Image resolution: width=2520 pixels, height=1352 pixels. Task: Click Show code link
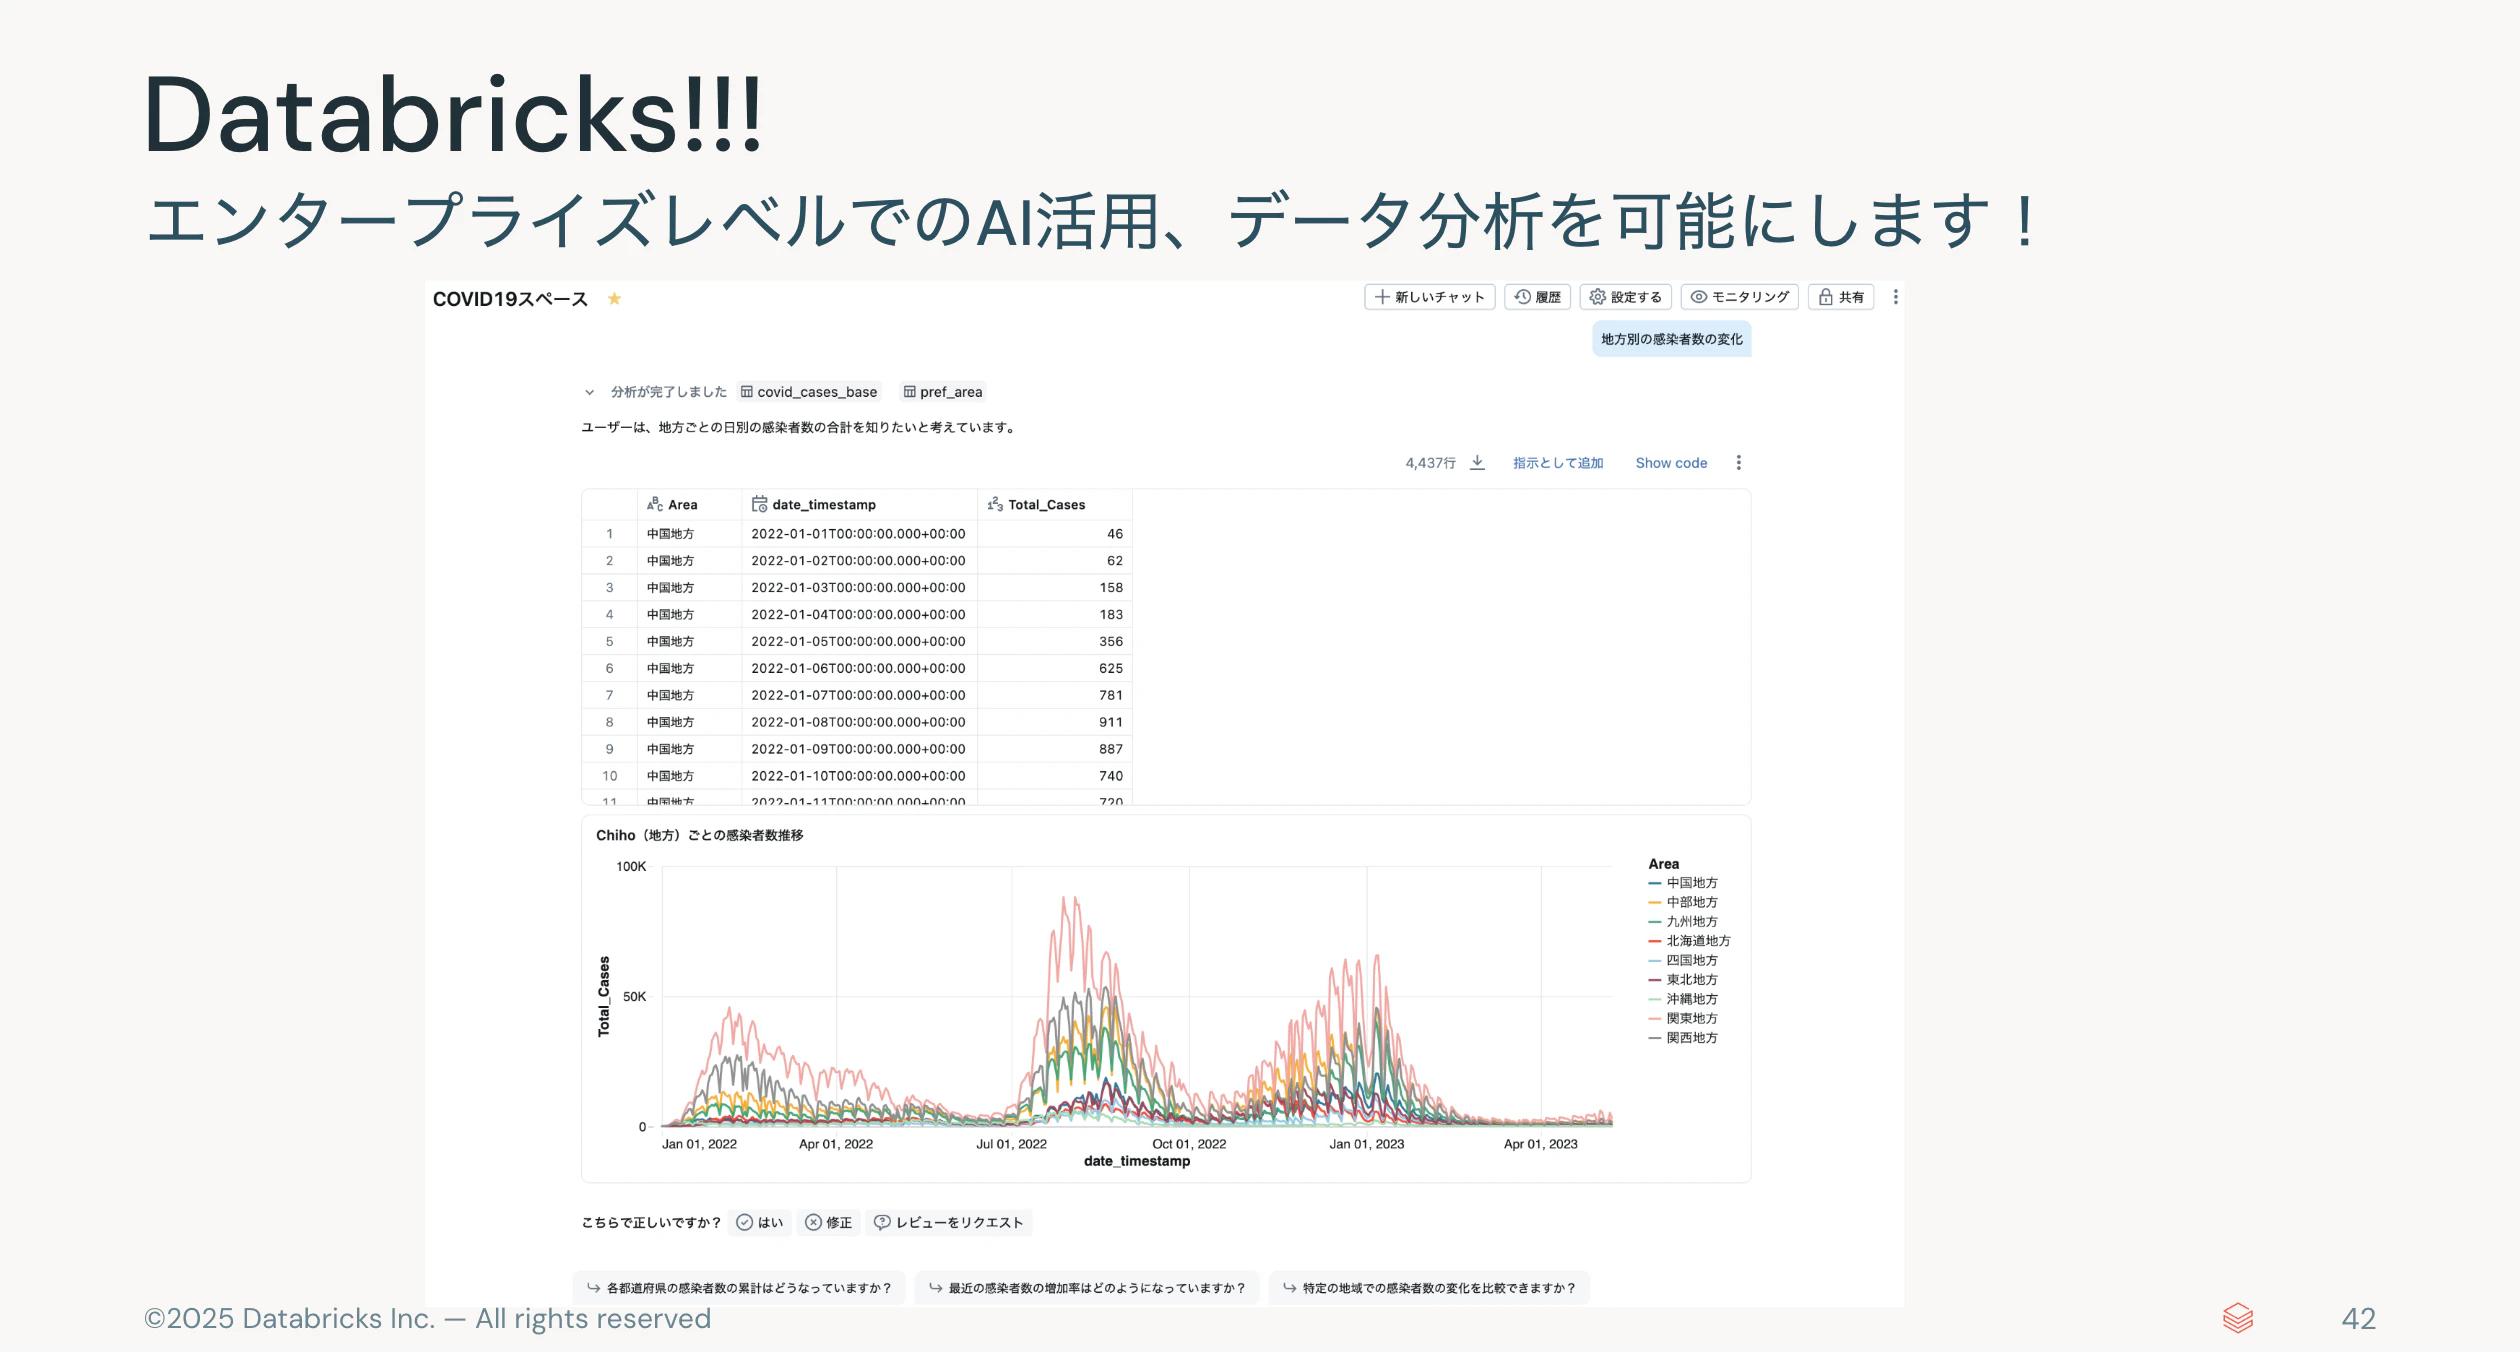click(x=1671, y=463)
